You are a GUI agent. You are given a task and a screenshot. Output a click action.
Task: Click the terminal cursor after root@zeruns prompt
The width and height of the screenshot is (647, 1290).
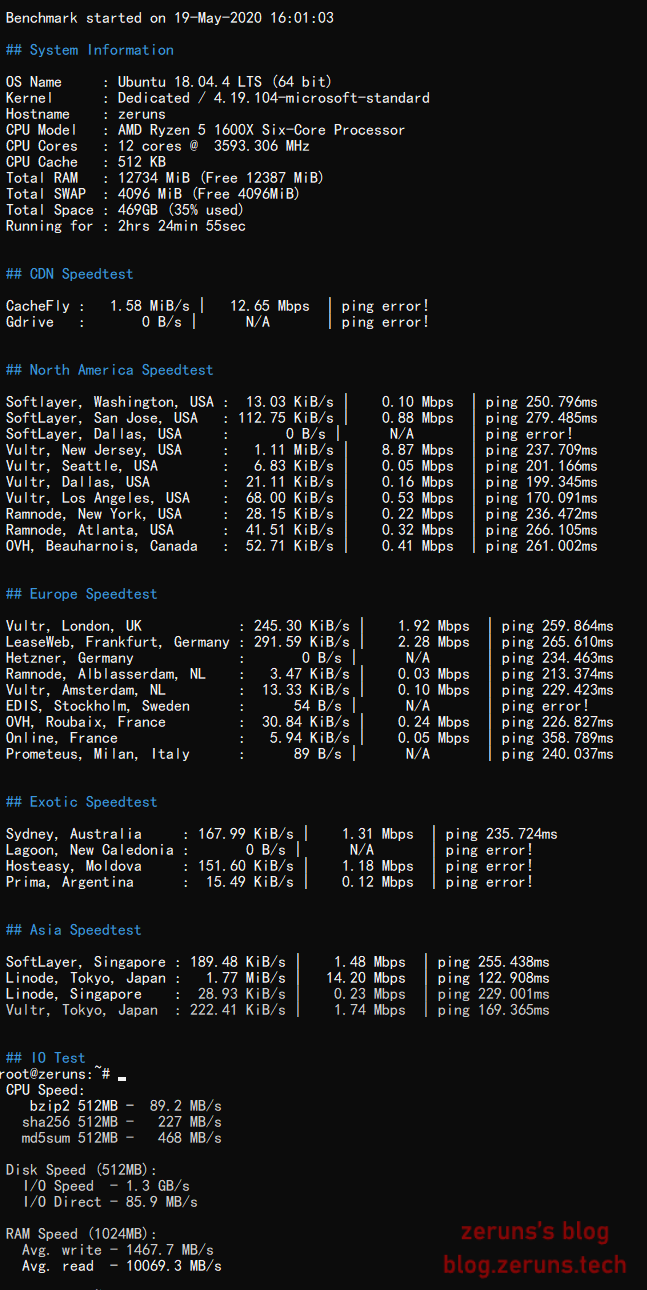(122, 1075)
